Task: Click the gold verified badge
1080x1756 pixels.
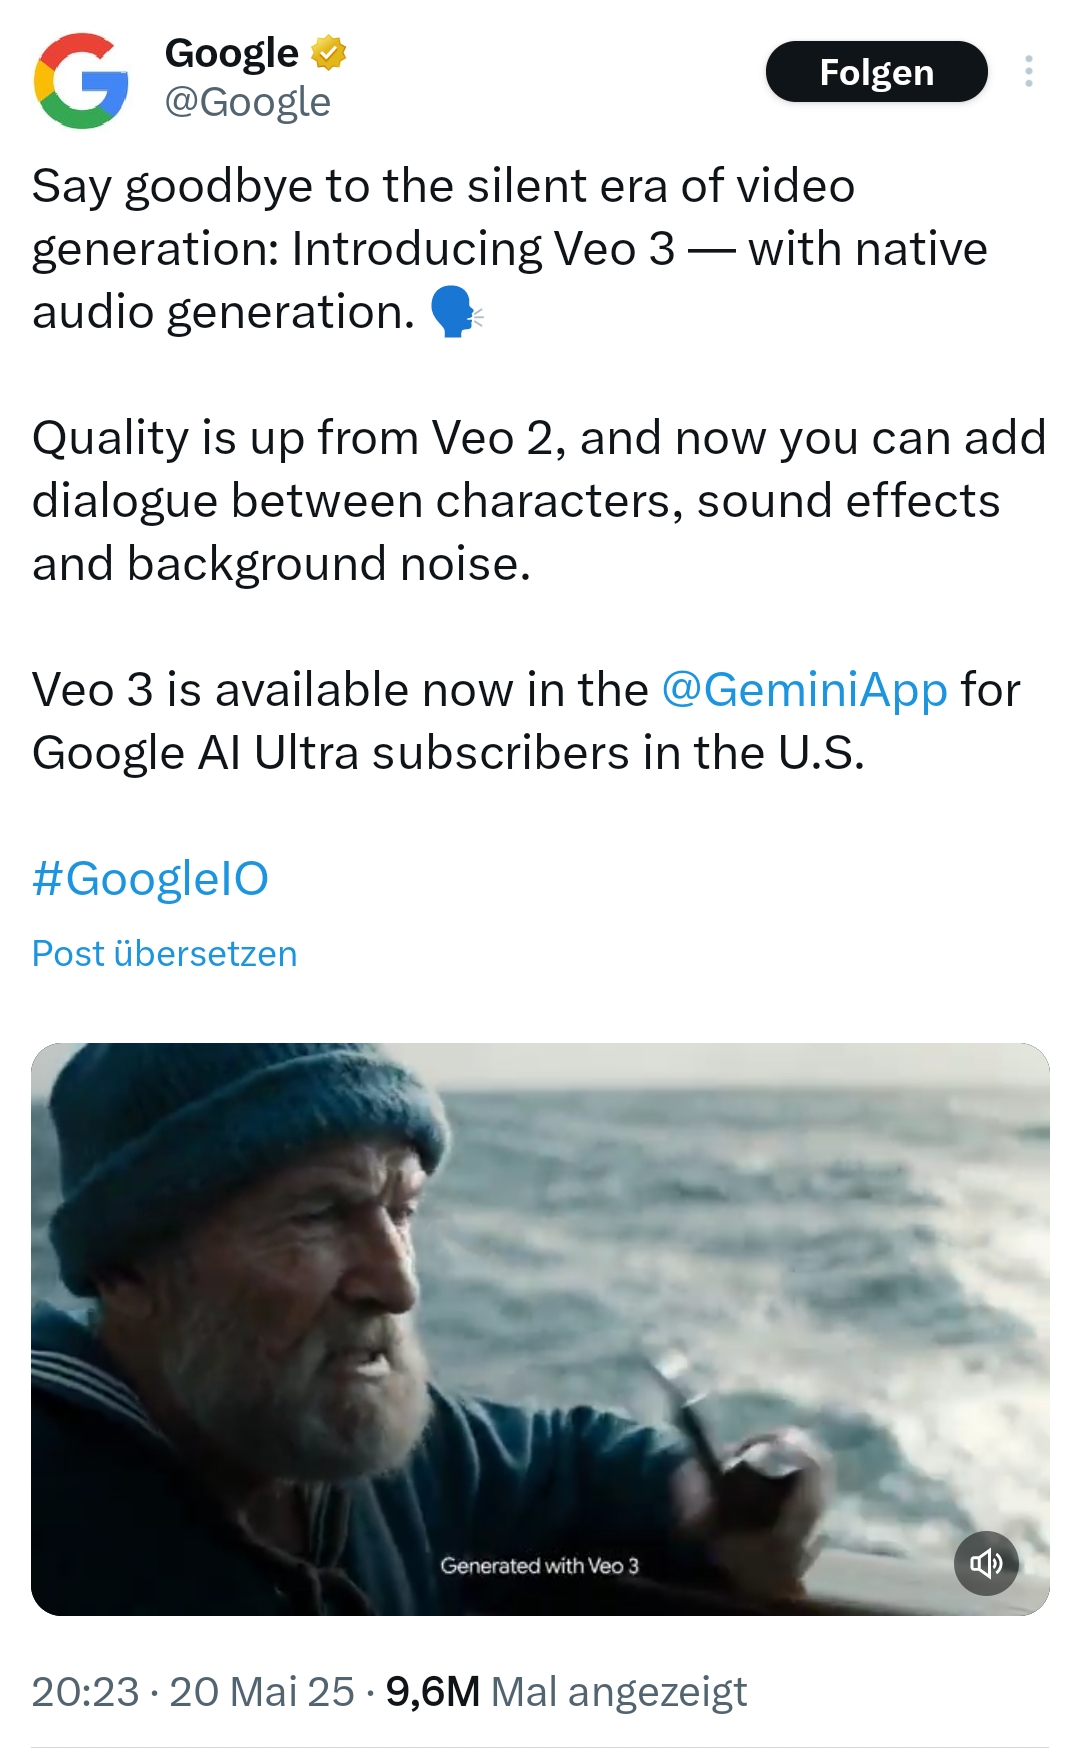Action: (x=328, y=53)
